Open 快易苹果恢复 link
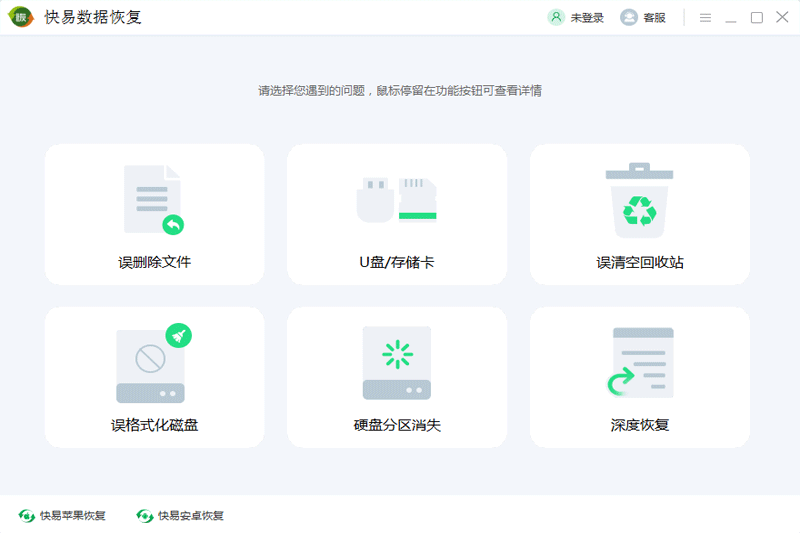The height and width of the screenshot is (533, 800). [x=72, y=516]
